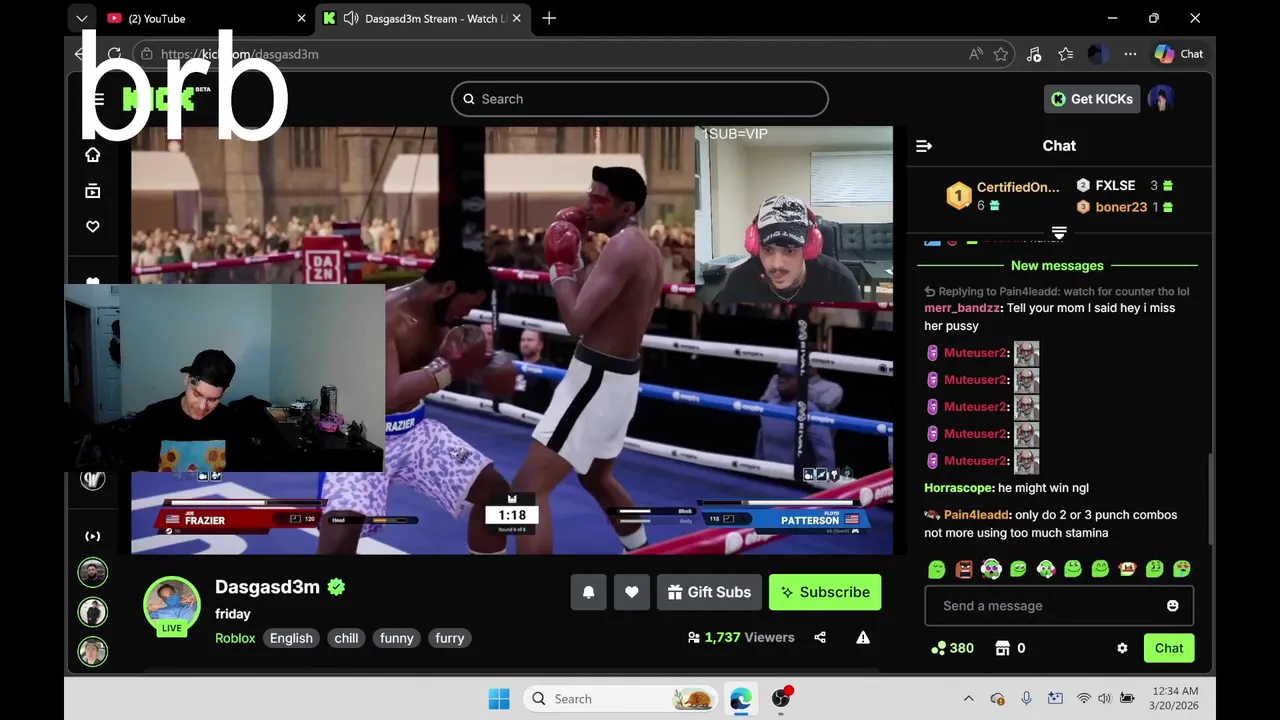Open the last recommended channel avatar in sidebar
Image resolution: width=1280 pixels, height=720 pixels.
[x=93, y=652]
